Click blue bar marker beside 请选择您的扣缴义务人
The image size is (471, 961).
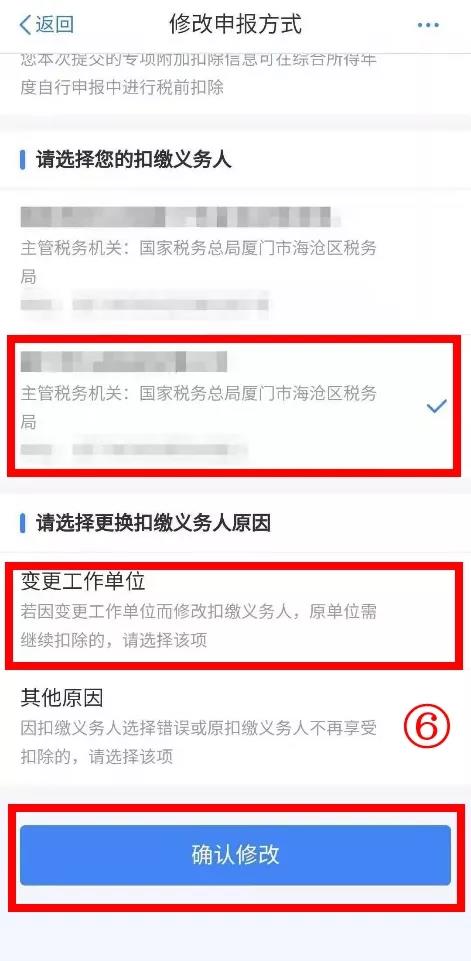23,160
